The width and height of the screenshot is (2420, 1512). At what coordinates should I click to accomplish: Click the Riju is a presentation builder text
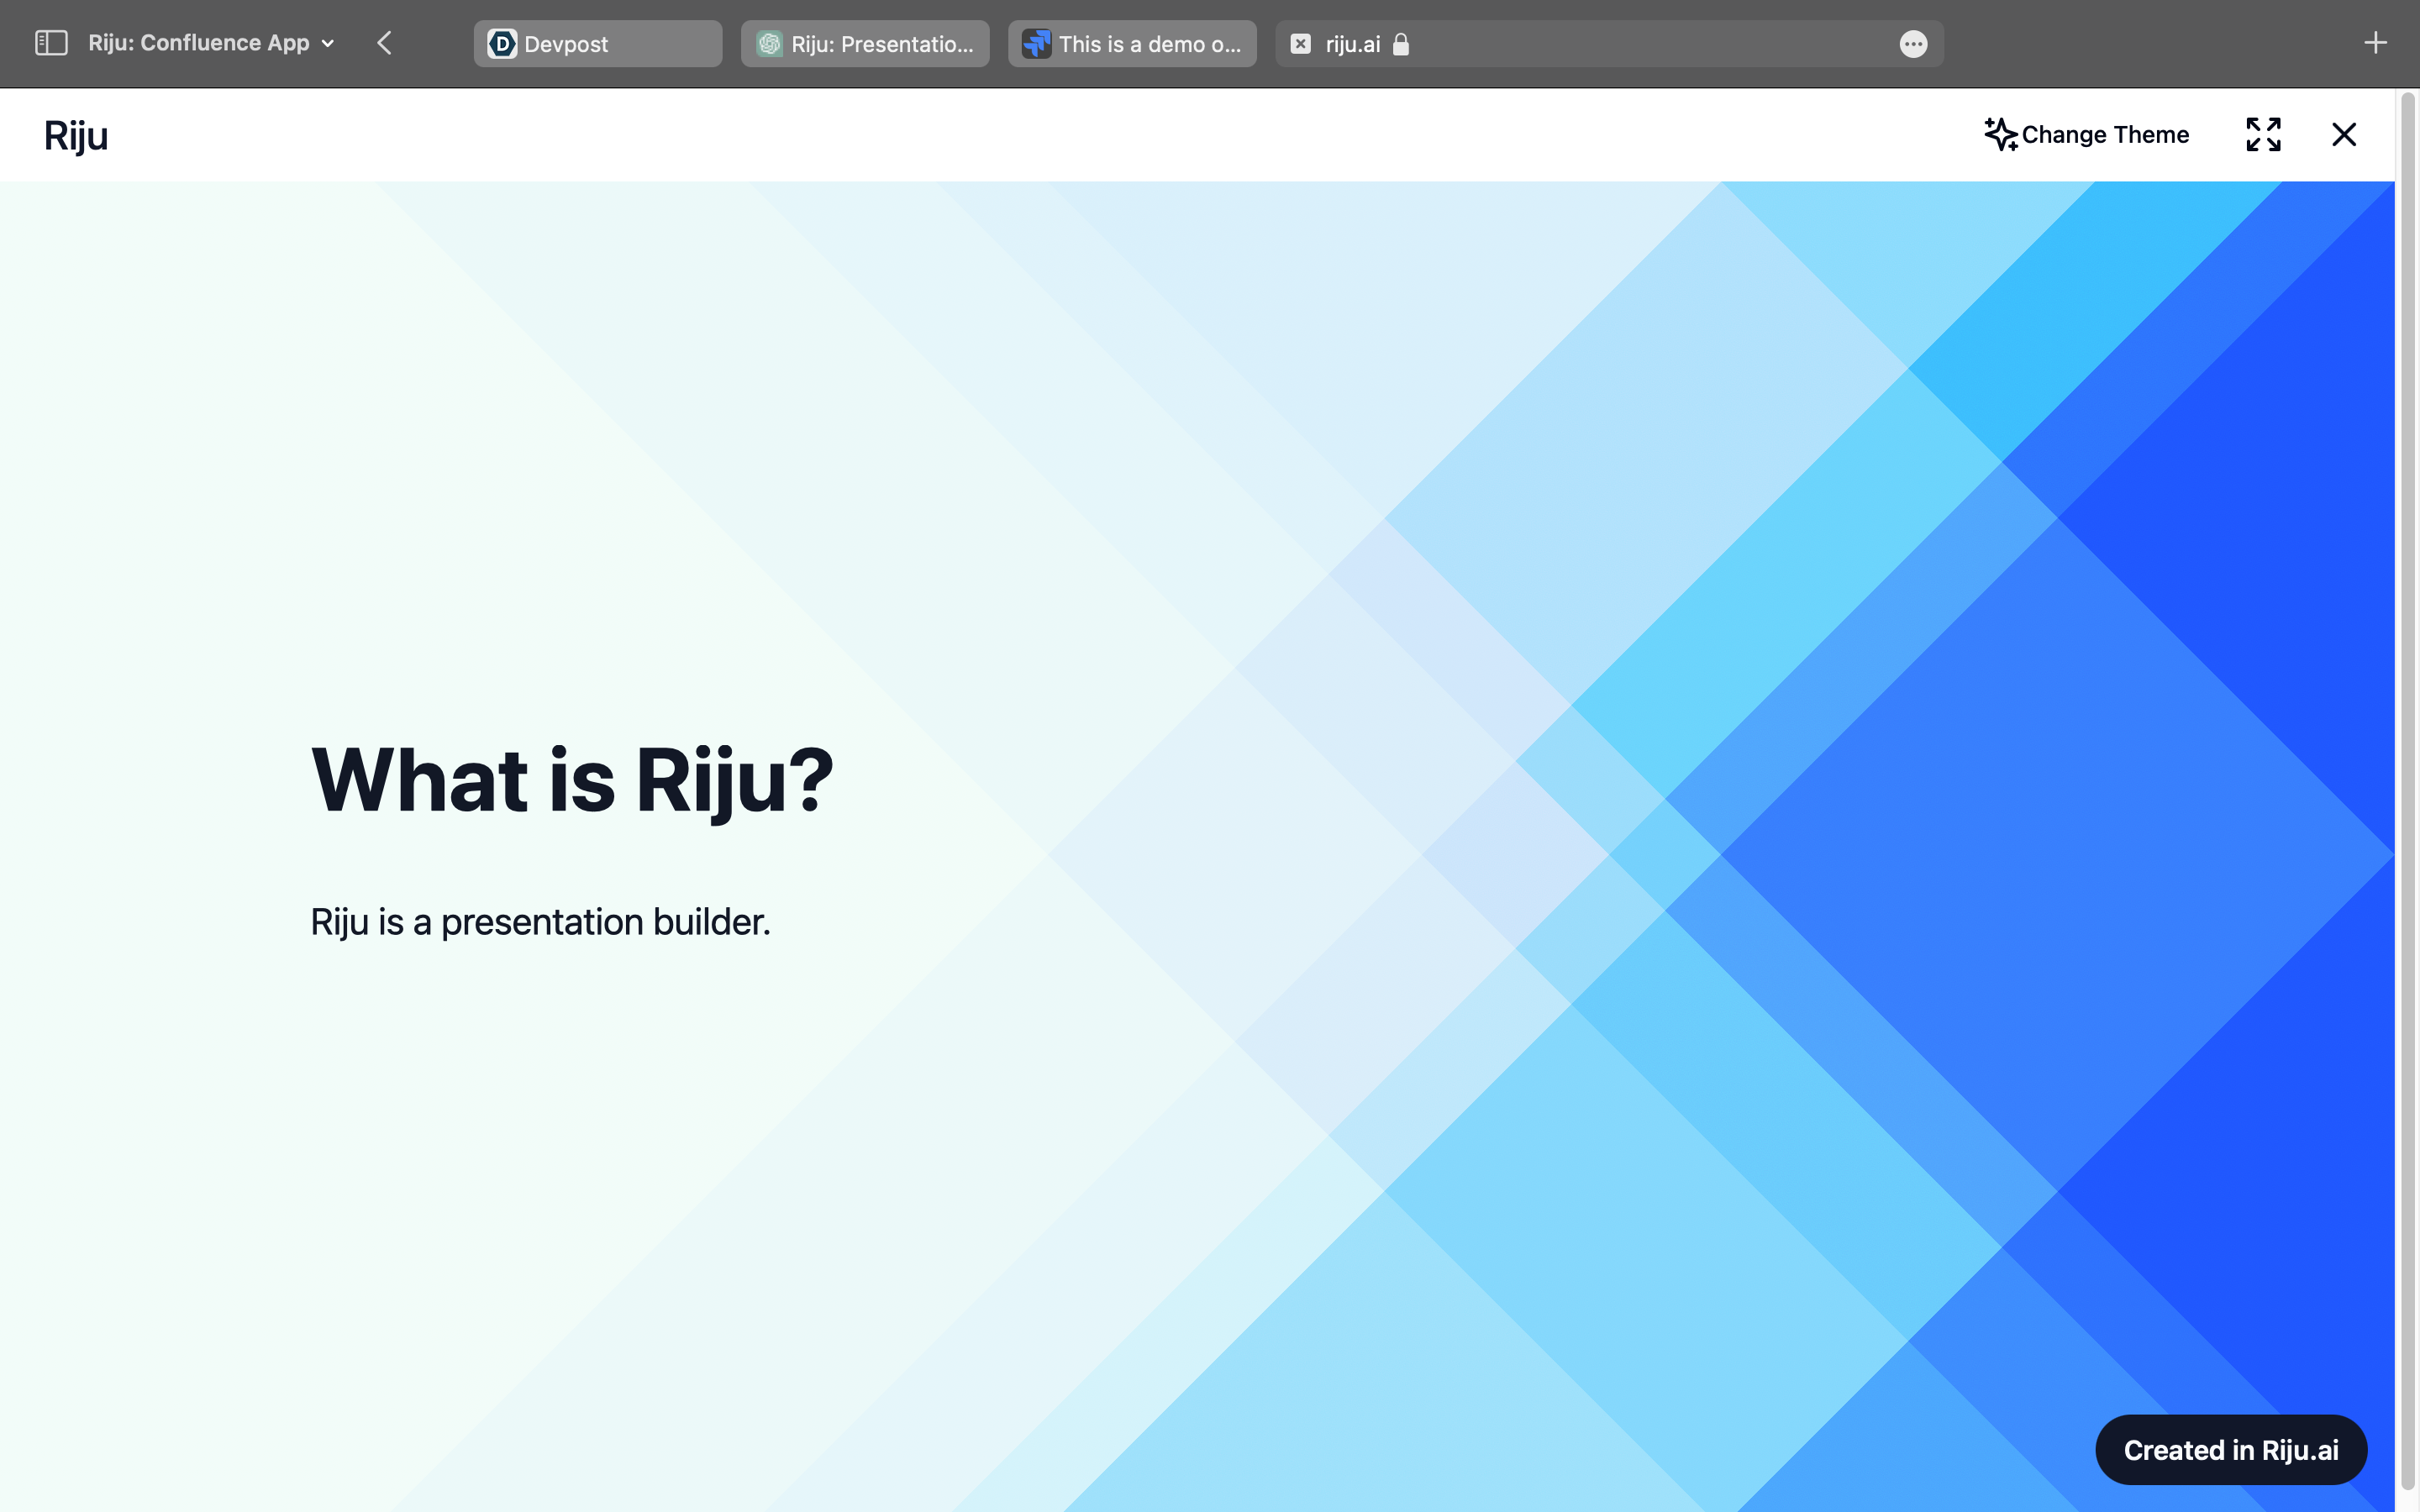click(540, 922)
